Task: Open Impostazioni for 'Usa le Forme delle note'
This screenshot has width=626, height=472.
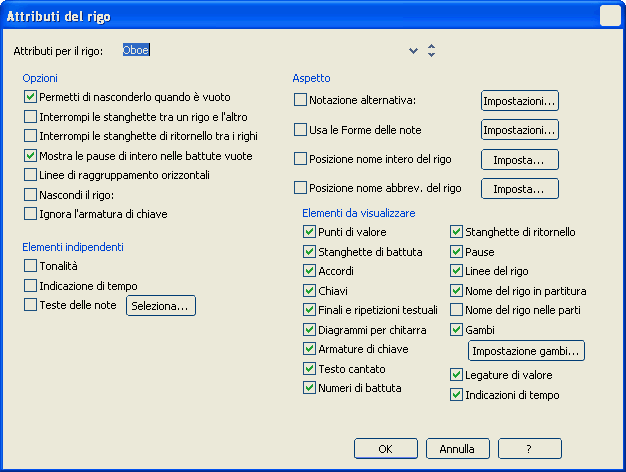Action: 519,130
